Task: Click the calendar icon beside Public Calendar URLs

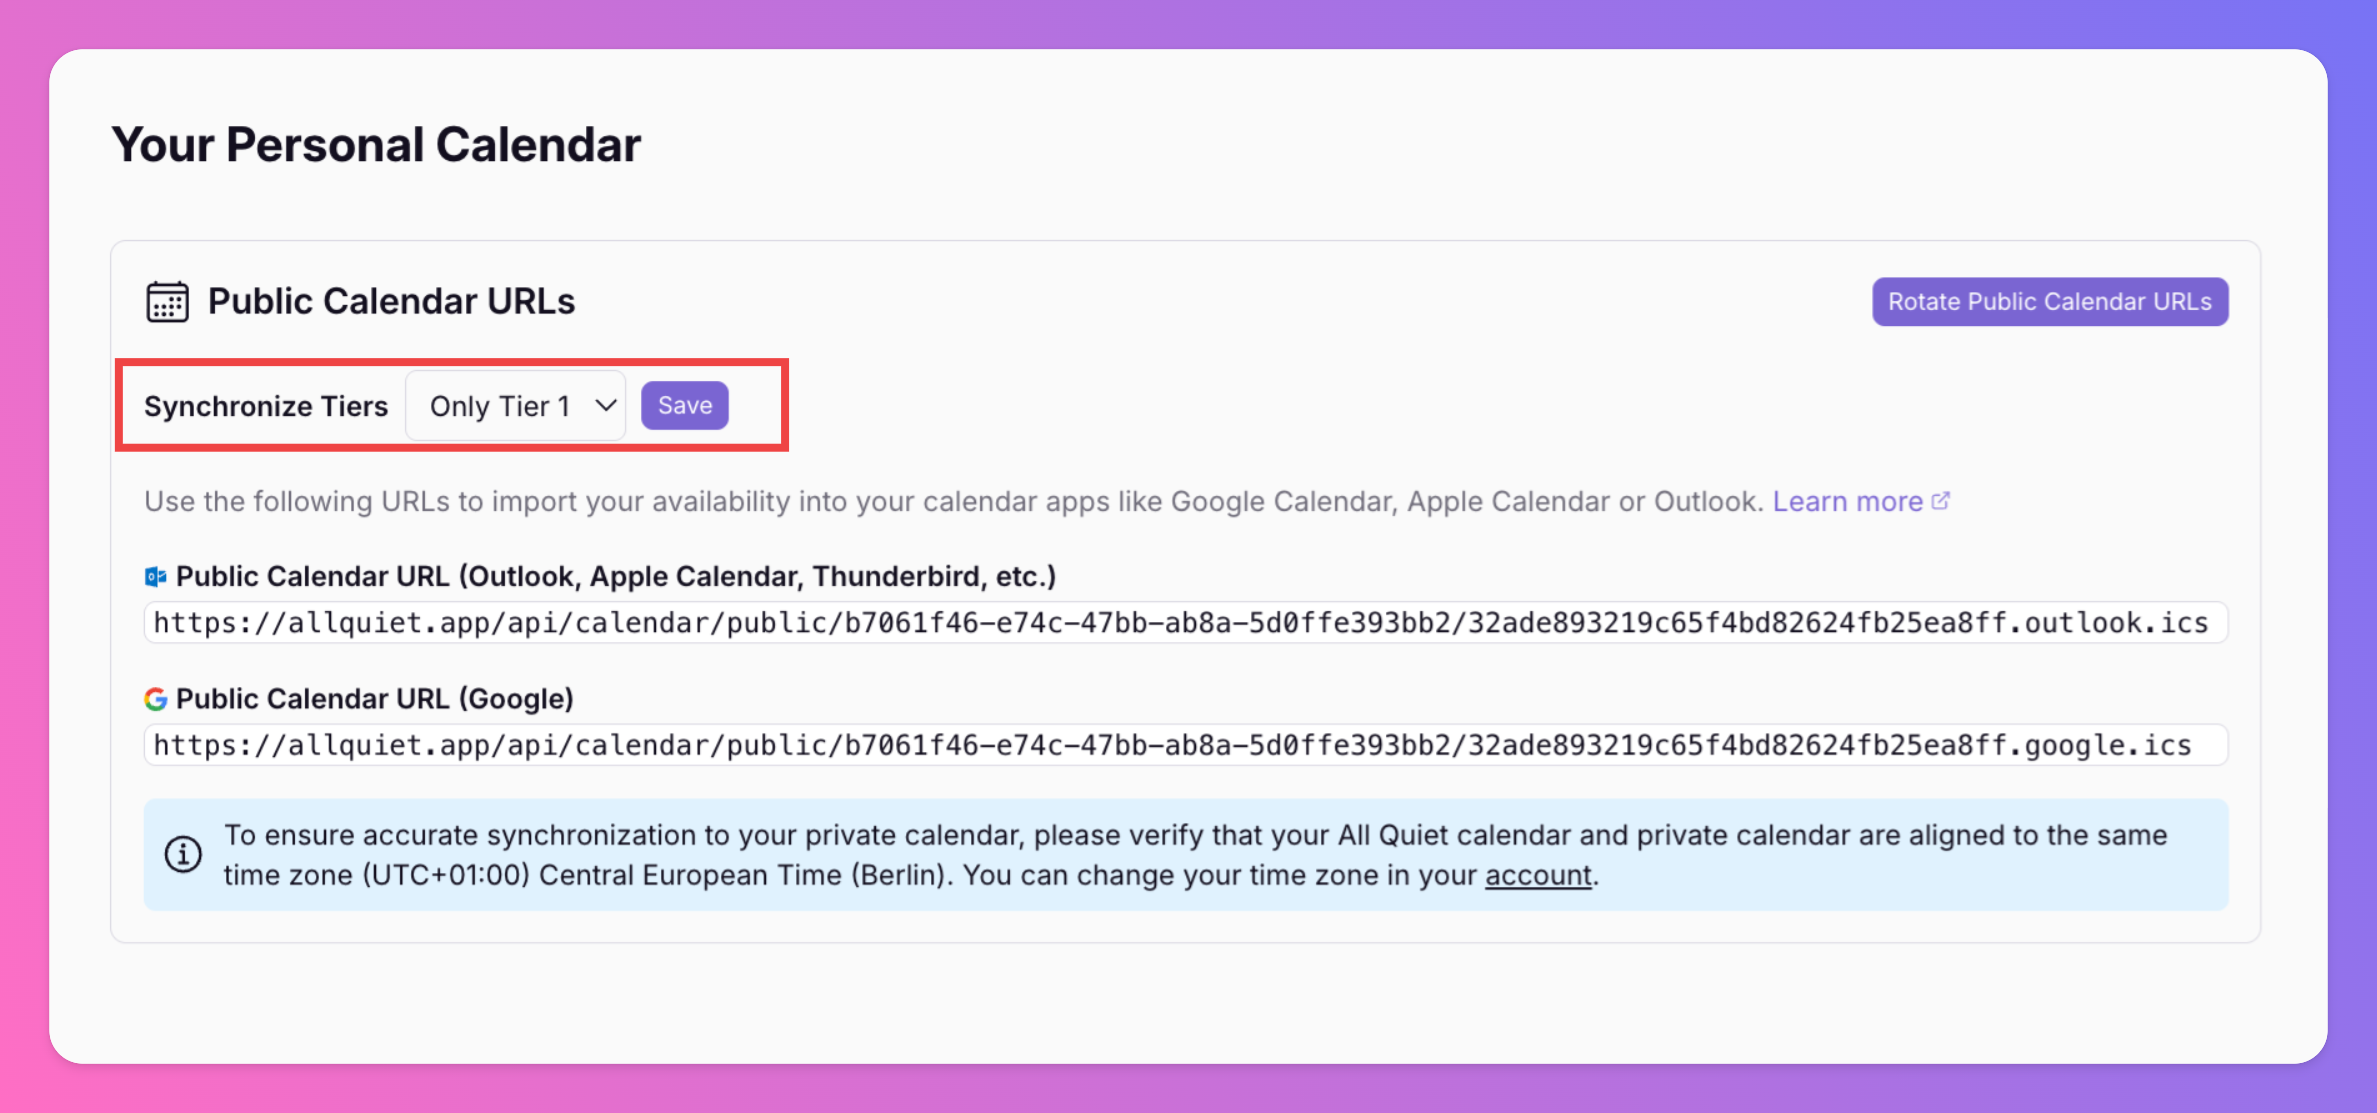Action: (167, 302)
